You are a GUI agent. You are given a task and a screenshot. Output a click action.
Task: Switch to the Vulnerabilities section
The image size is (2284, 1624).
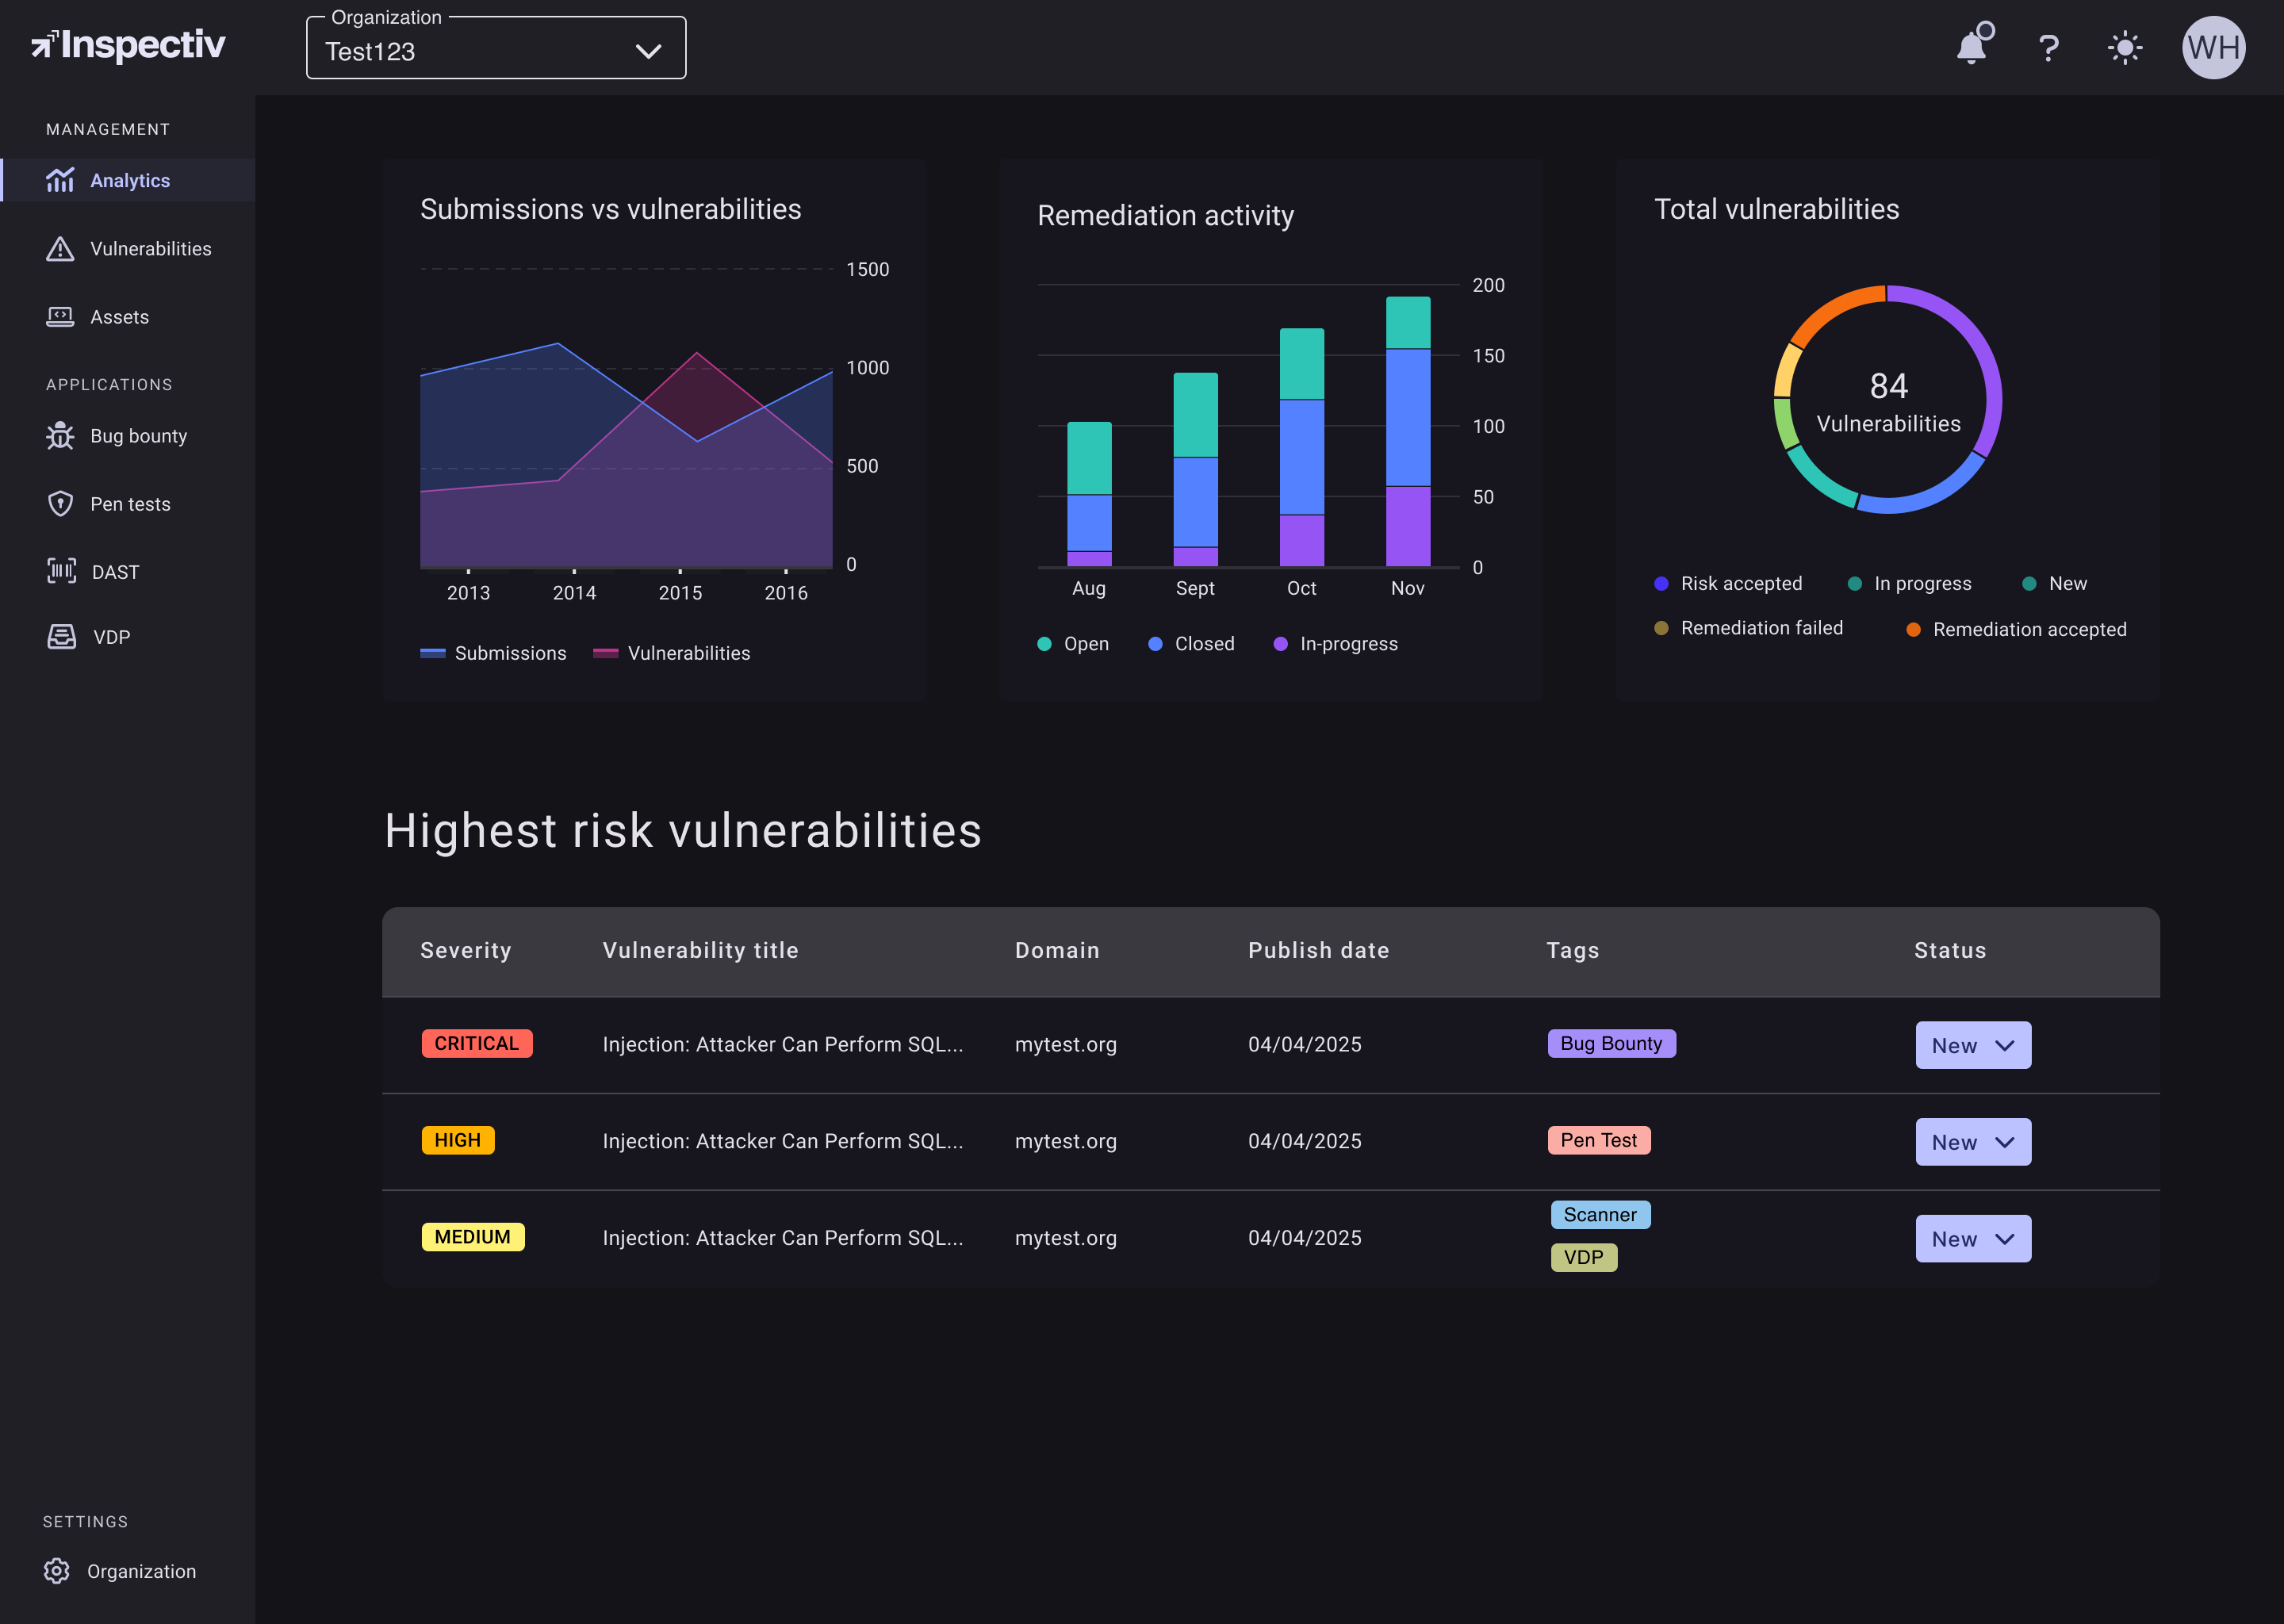click(150, 248)
